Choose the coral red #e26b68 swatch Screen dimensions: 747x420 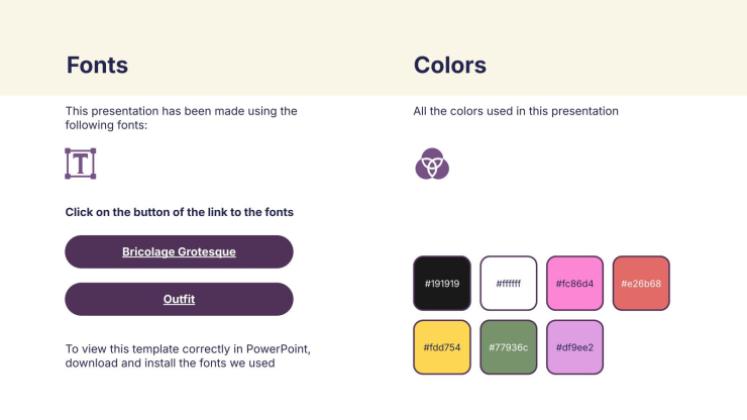coord(641,283)
